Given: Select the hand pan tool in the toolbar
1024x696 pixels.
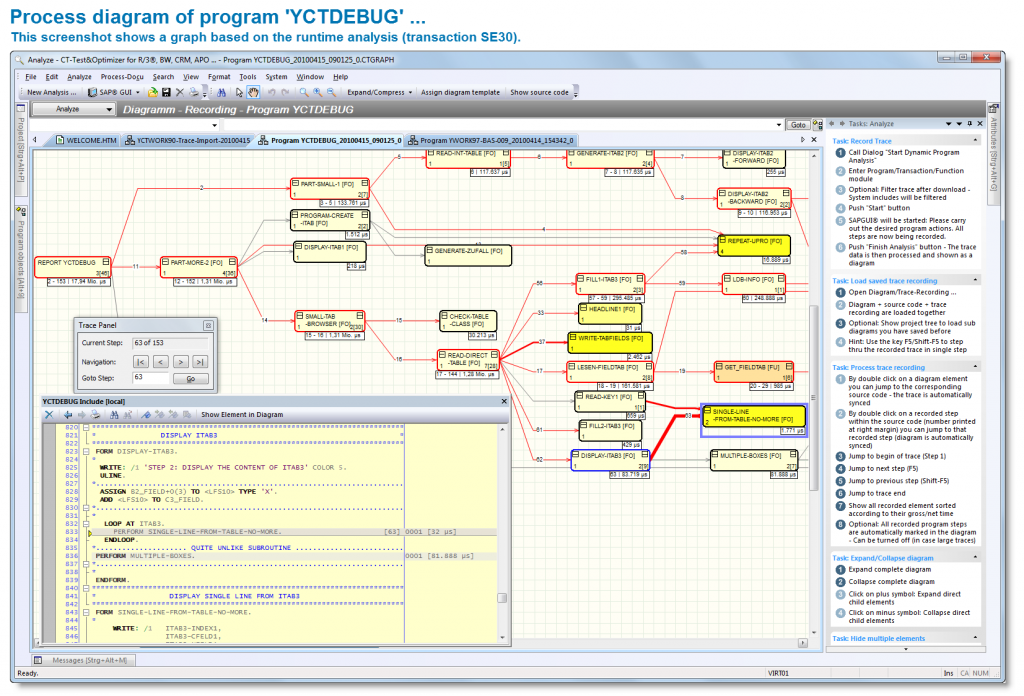Looking at the screenshot, I should click(253, 91).
